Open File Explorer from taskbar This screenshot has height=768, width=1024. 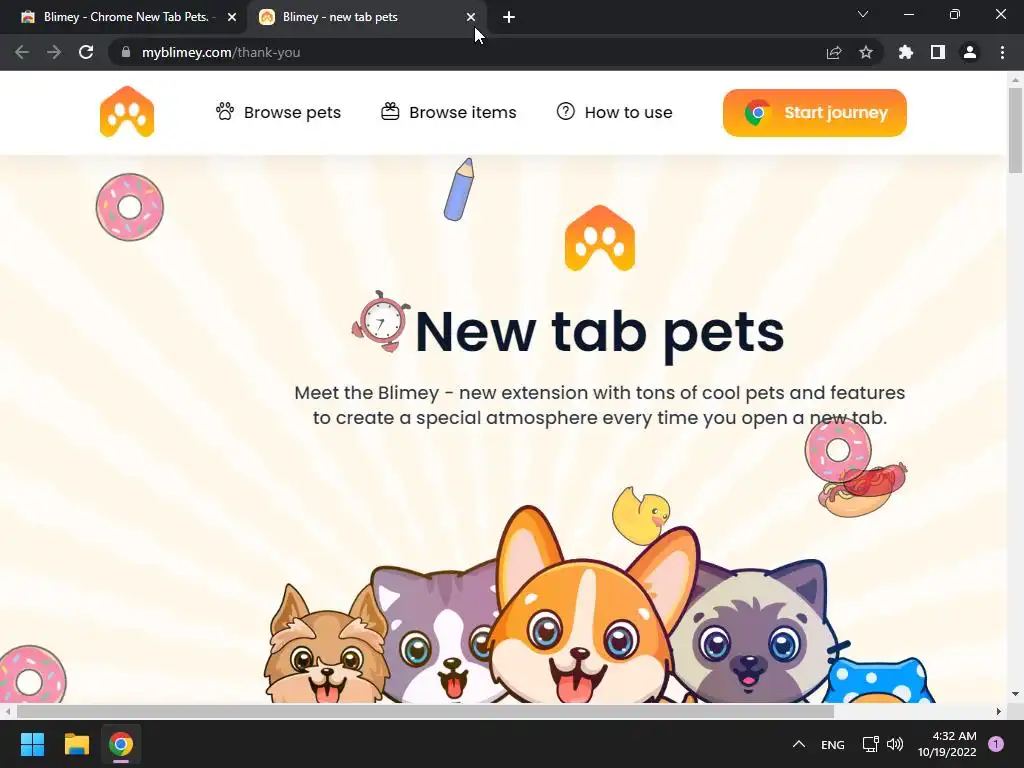point(76,744)
